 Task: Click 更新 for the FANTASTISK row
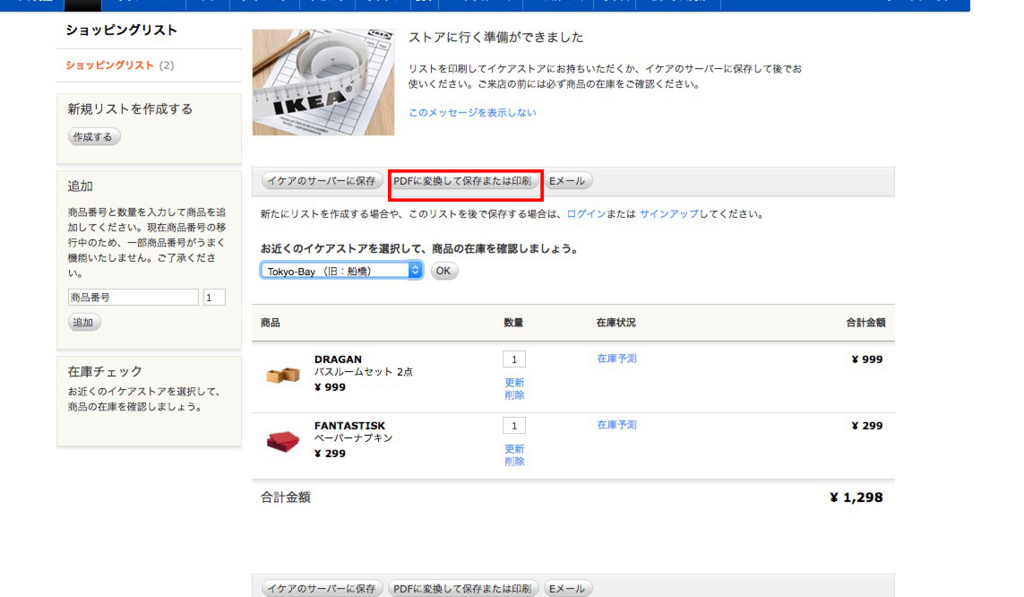[x=514, y=449]
